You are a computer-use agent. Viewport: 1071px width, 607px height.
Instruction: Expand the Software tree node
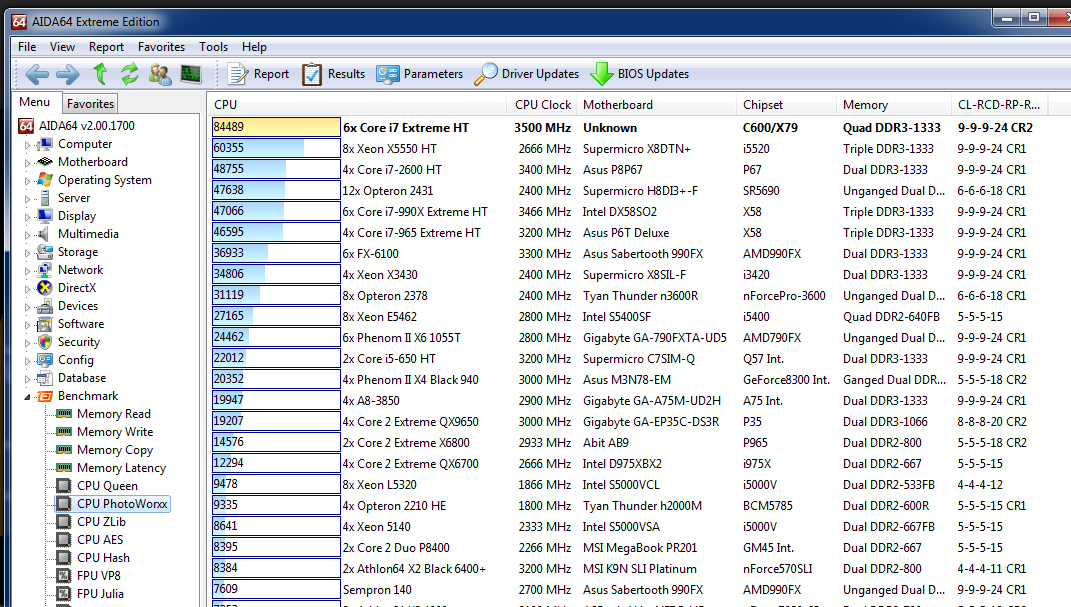(x=27, y=325)
